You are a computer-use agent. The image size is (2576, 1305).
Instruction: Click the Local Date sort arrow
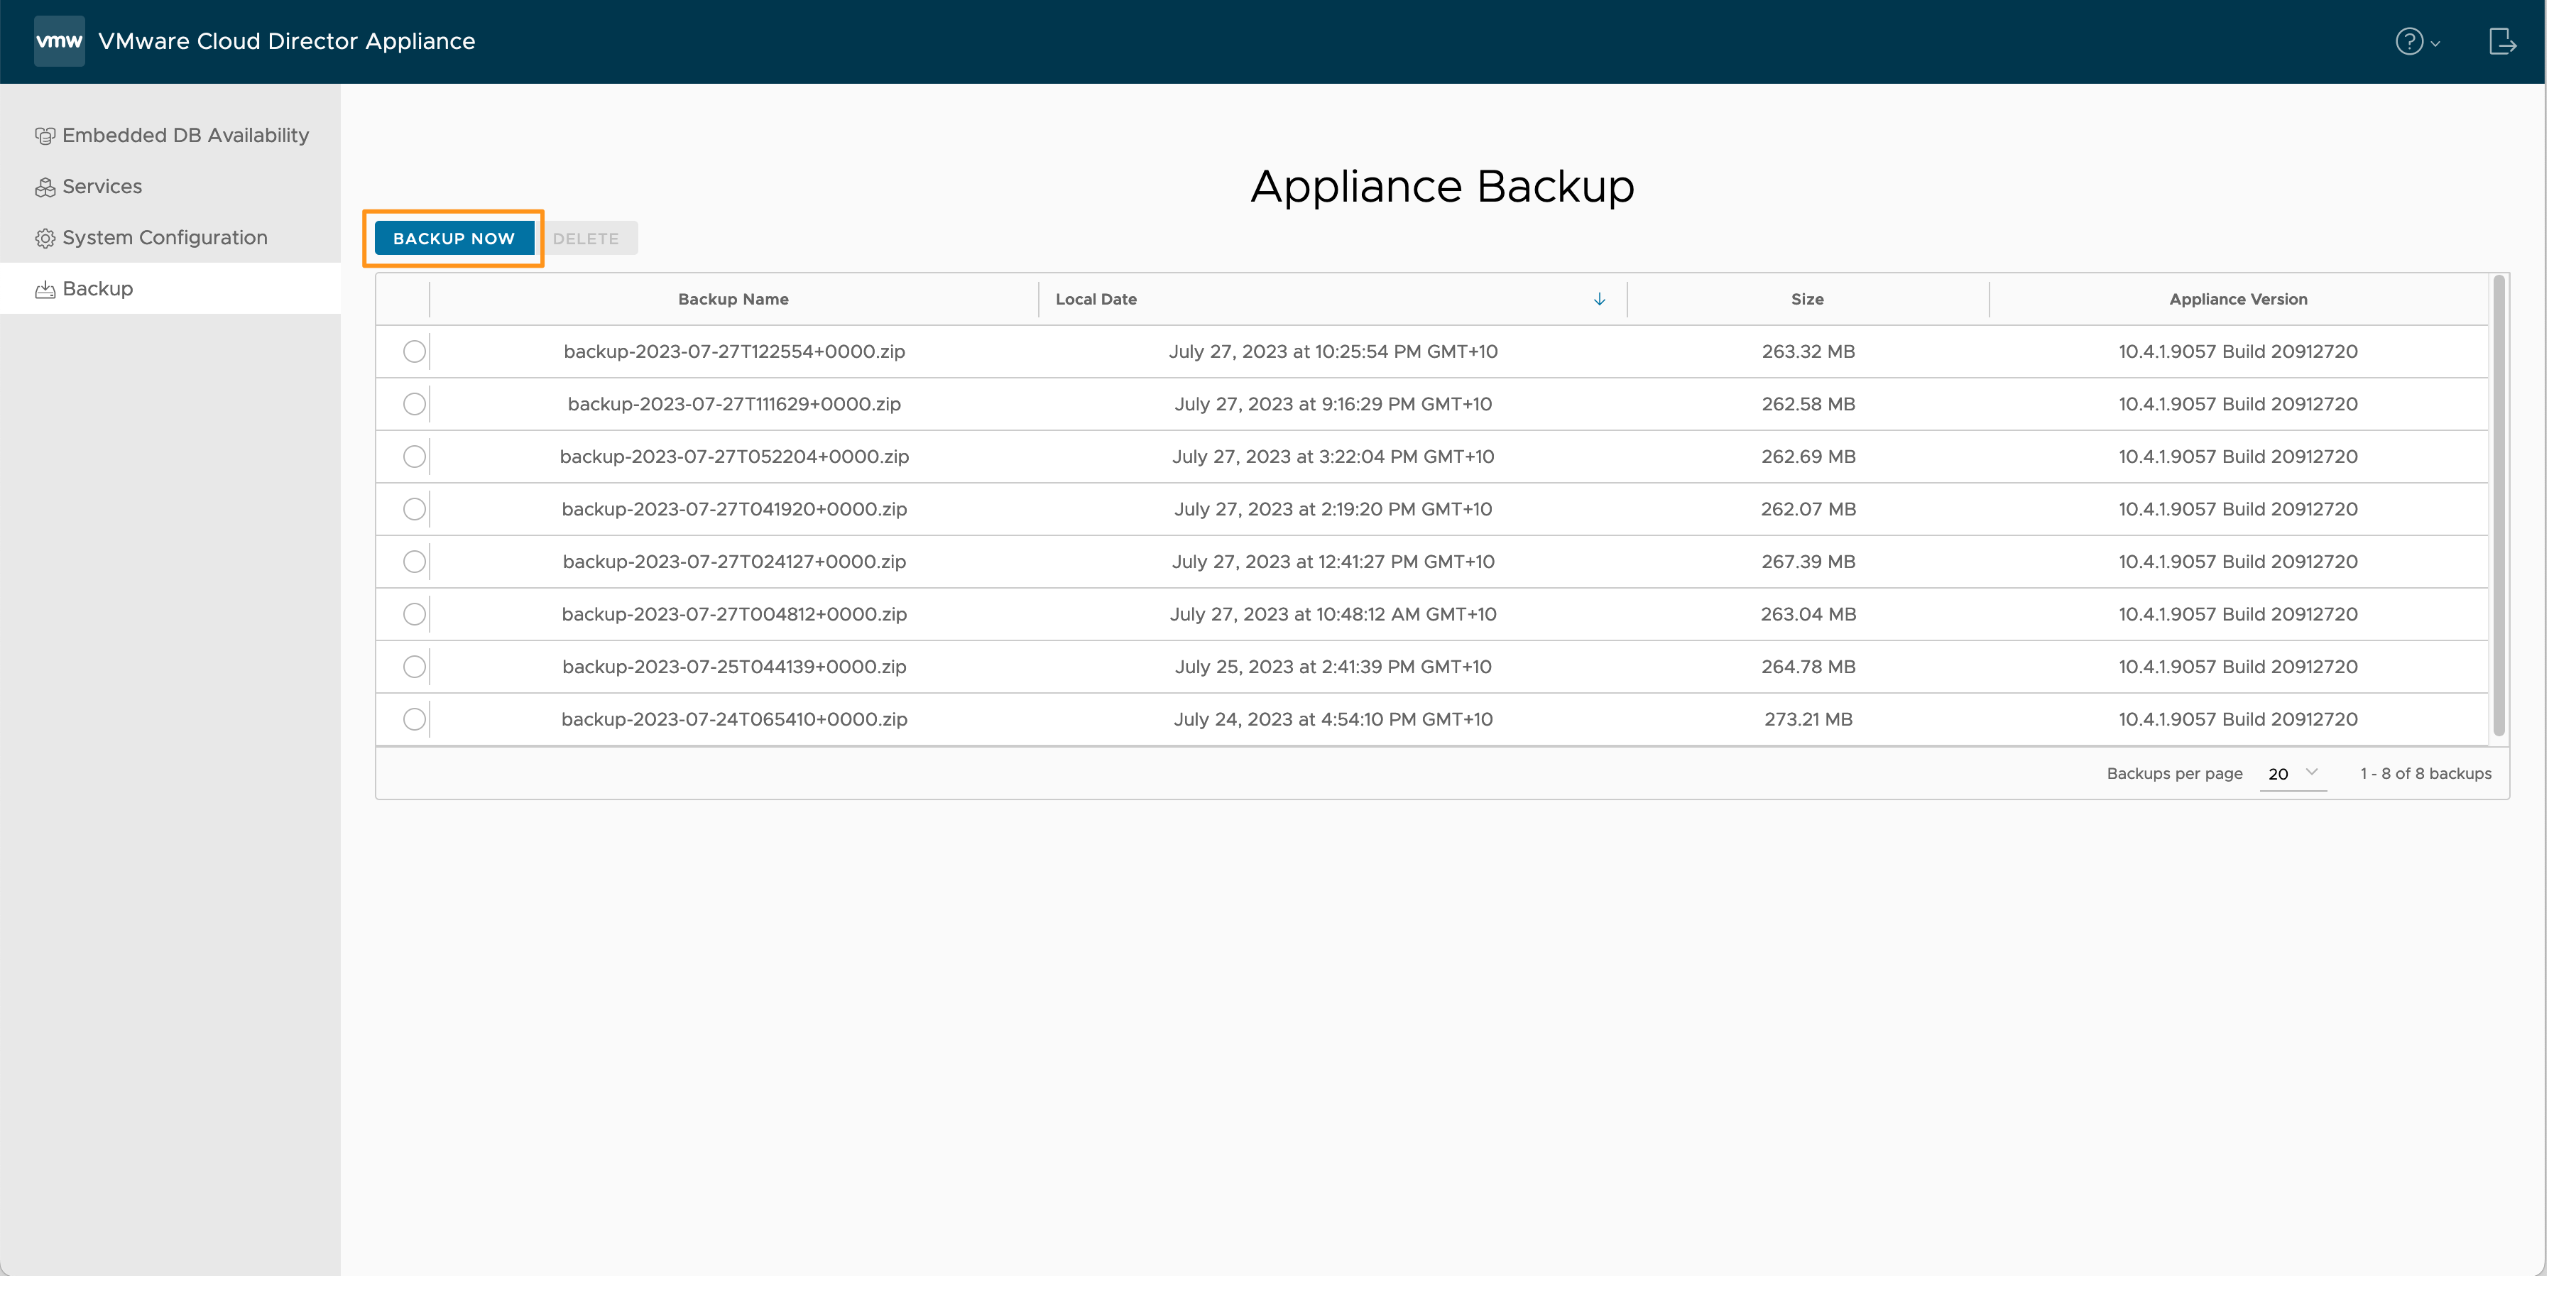point(1599,299)
